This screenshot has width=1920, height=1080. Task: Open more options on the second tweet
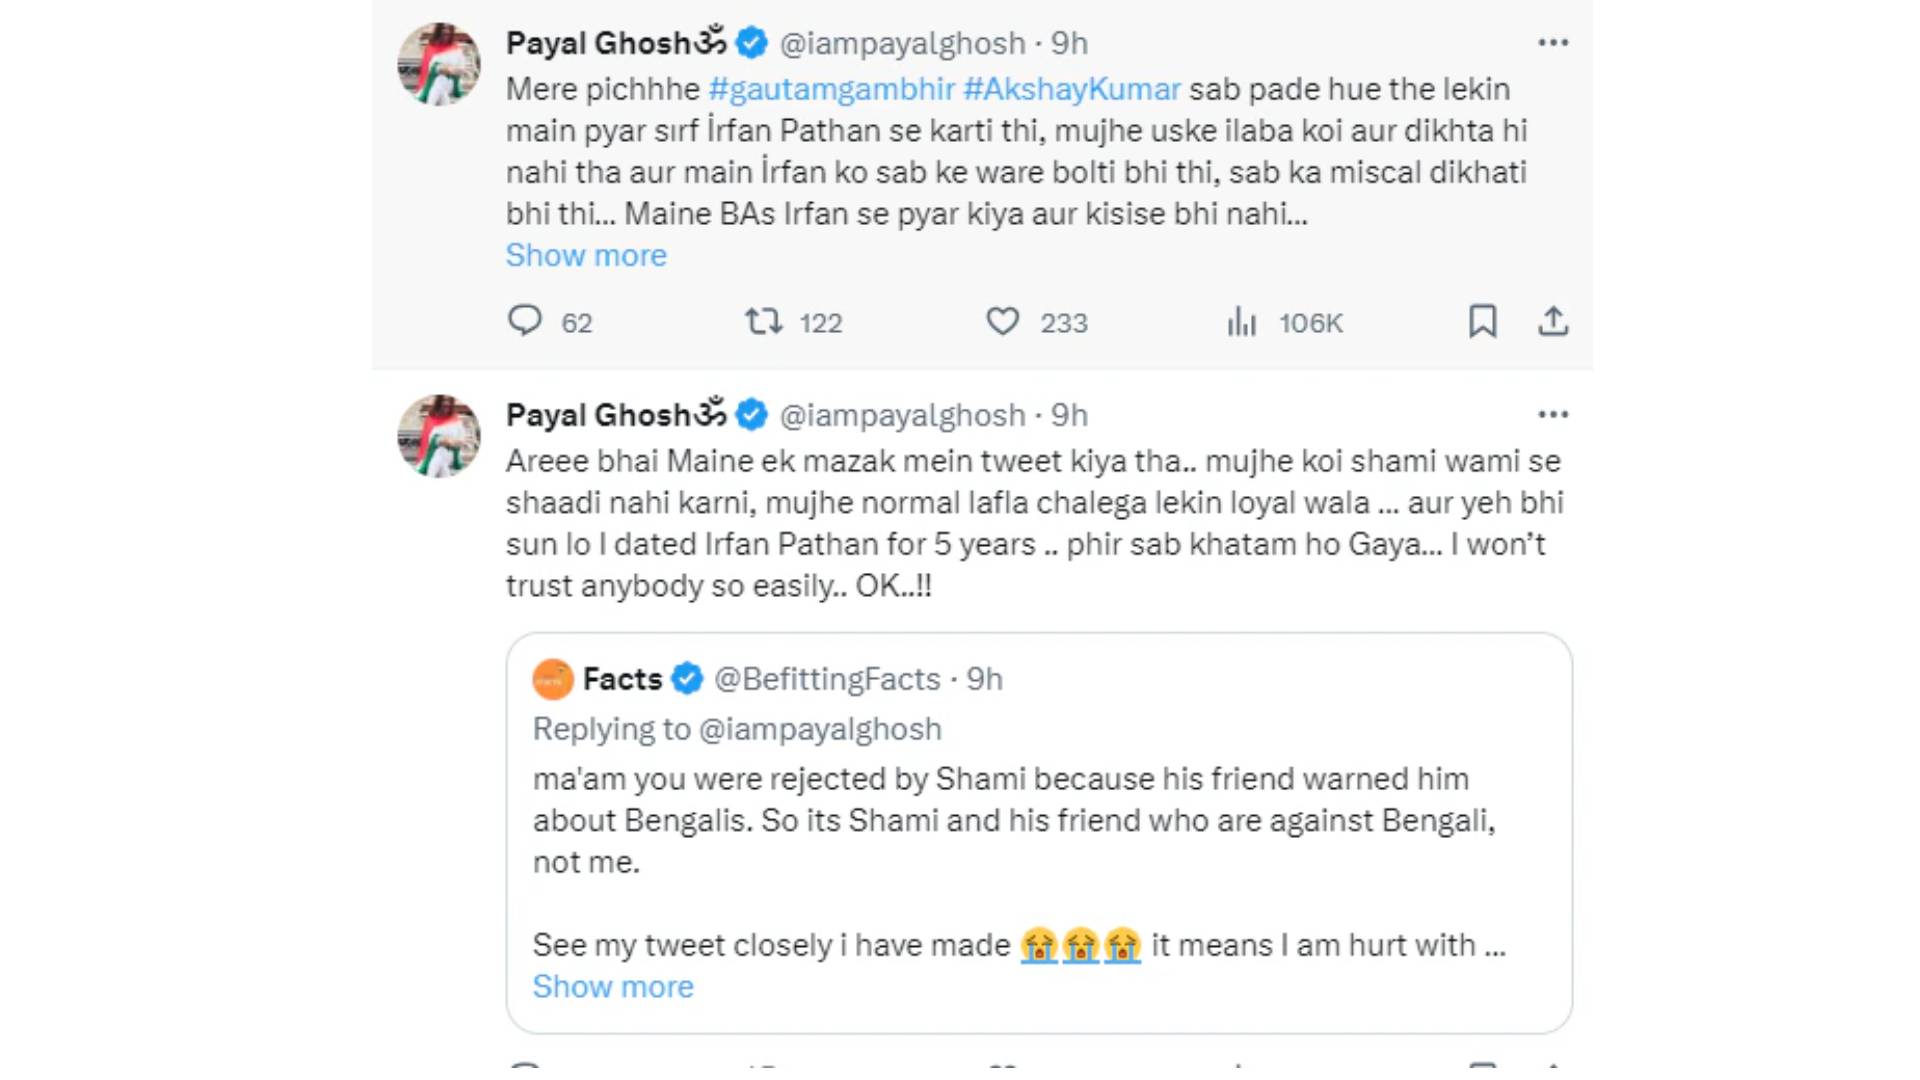point(1552,415)
